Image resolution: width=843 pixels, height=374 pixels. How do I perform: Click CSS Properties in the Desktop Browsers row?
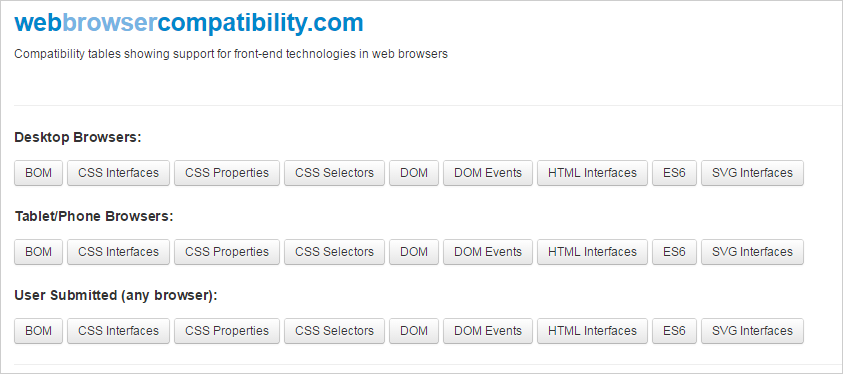[x=227, y=173]
